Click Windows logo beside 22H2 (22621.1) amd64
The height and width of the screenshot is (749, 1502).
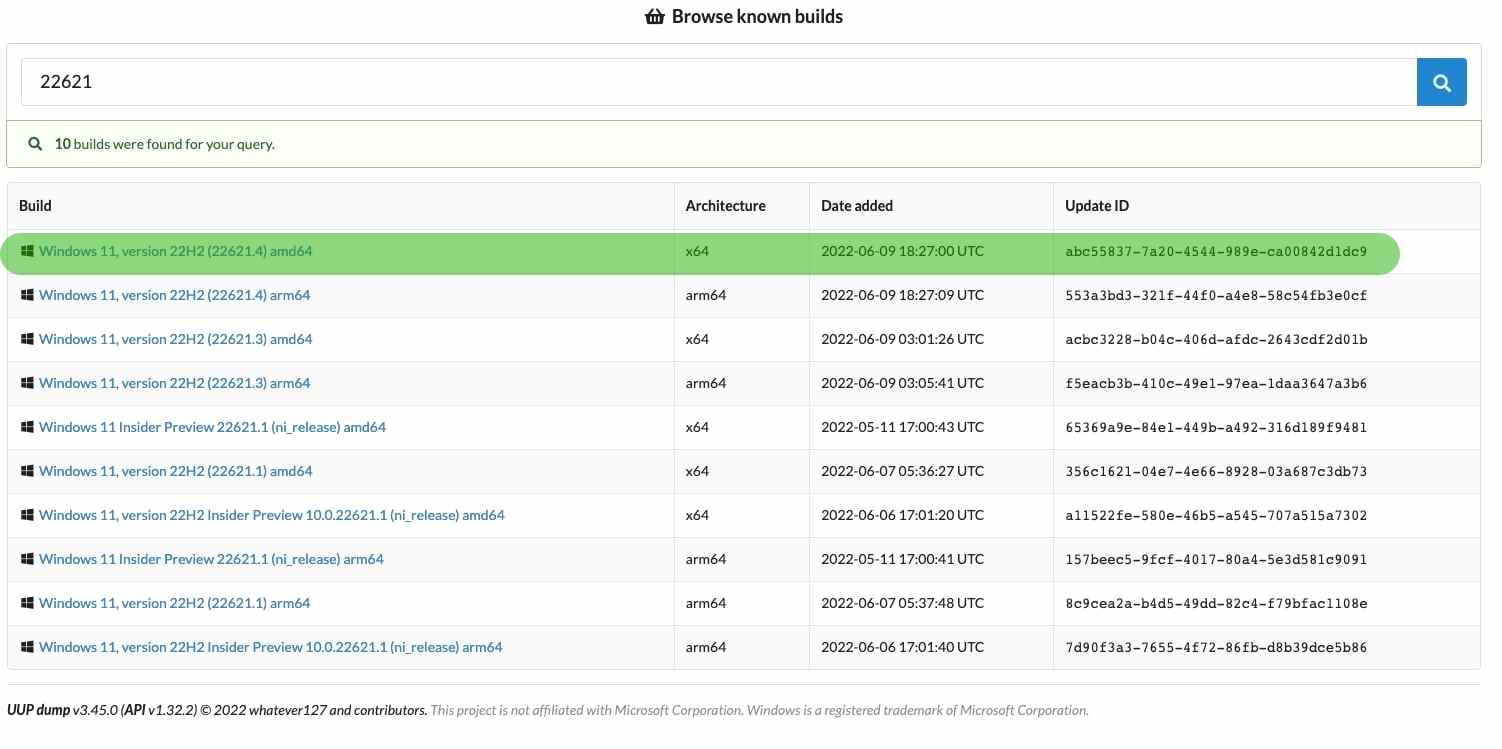click(x=27, y=471)
